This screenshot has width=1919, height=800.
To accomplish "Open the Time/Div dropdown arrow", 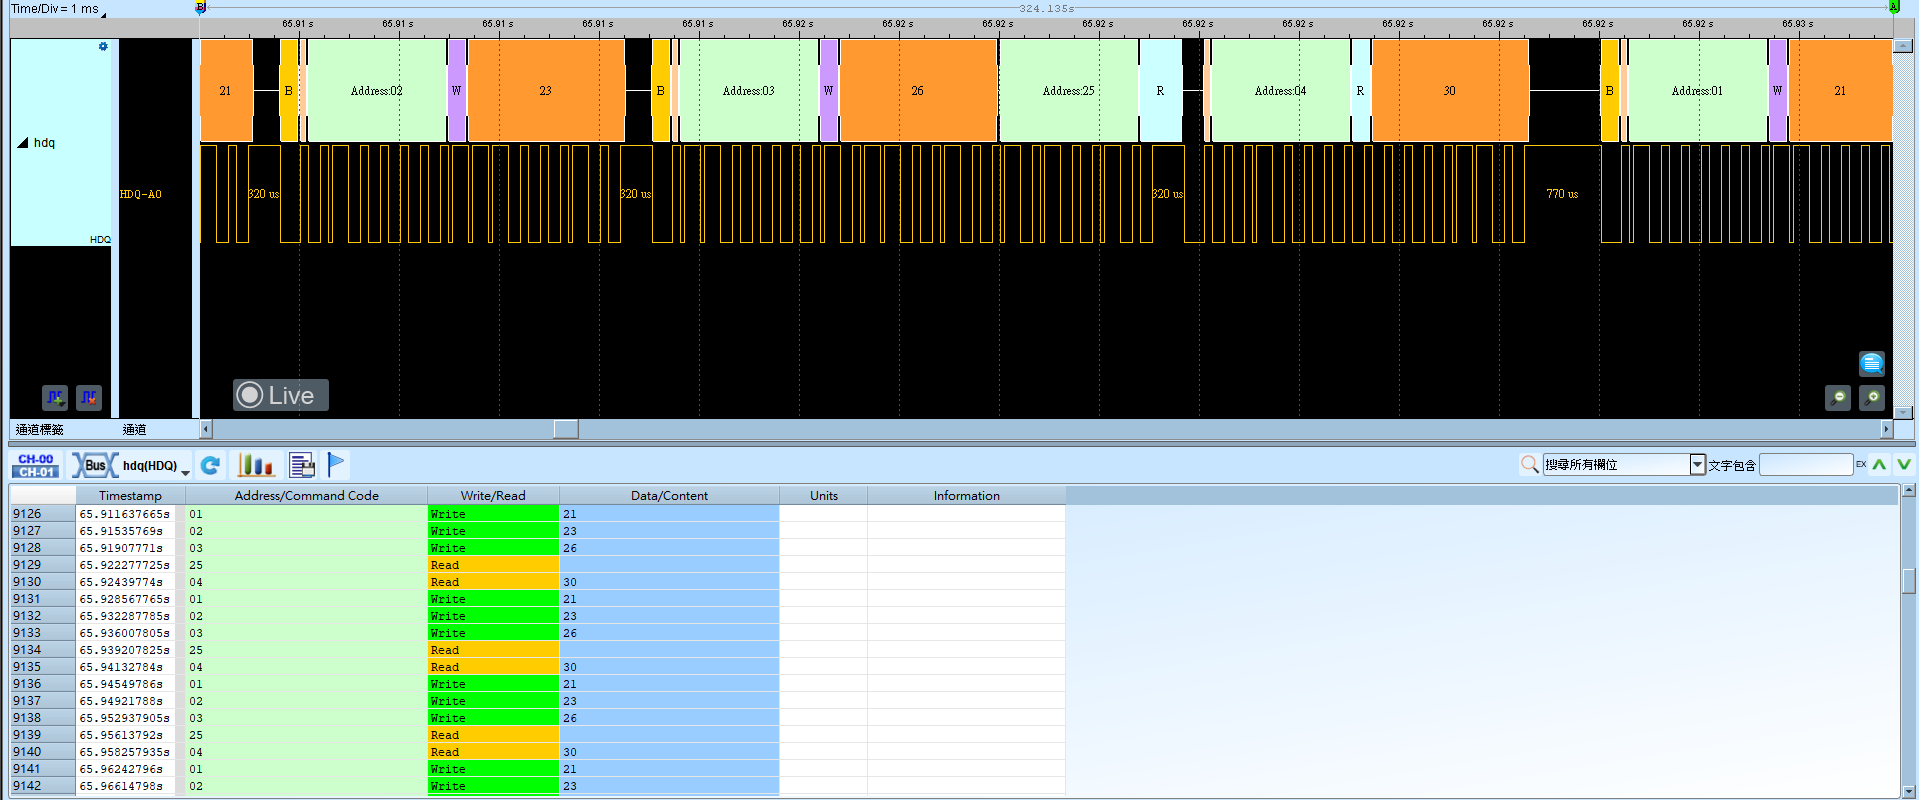I will click(104, 14).
